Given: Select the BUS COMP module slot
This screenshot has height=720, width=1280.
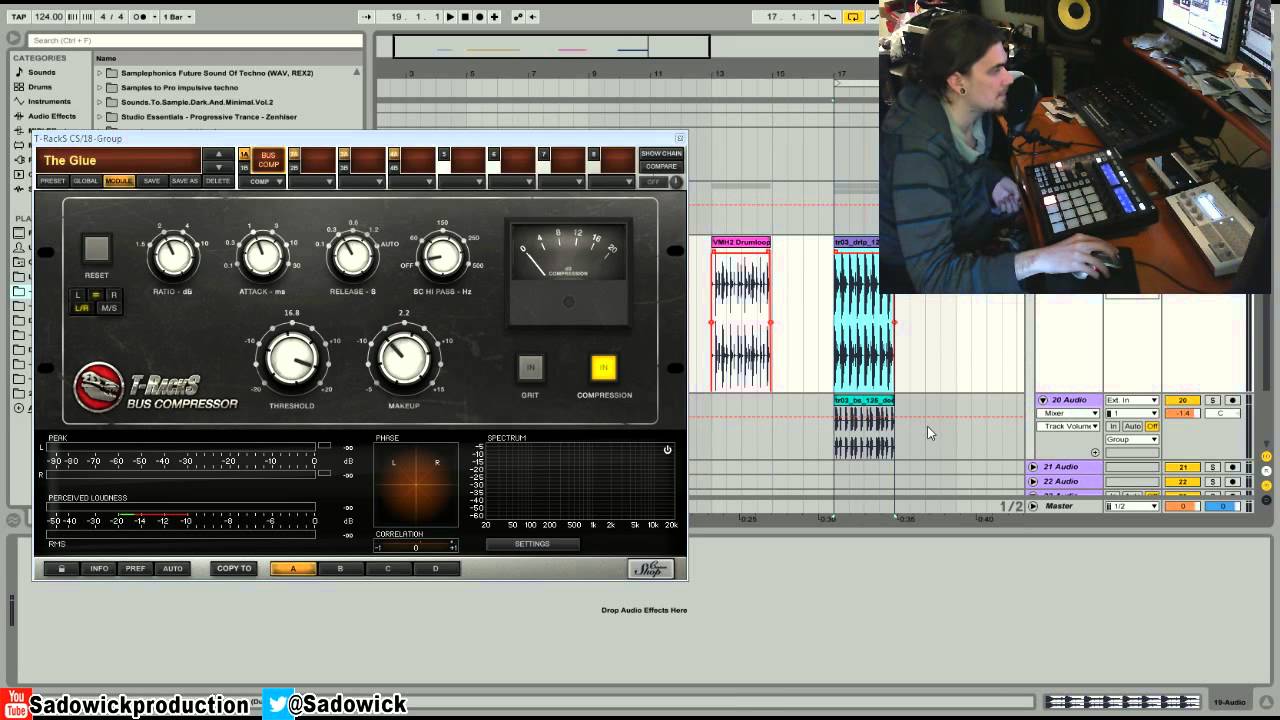Looking at the screenshot, I should coord(268,160).
